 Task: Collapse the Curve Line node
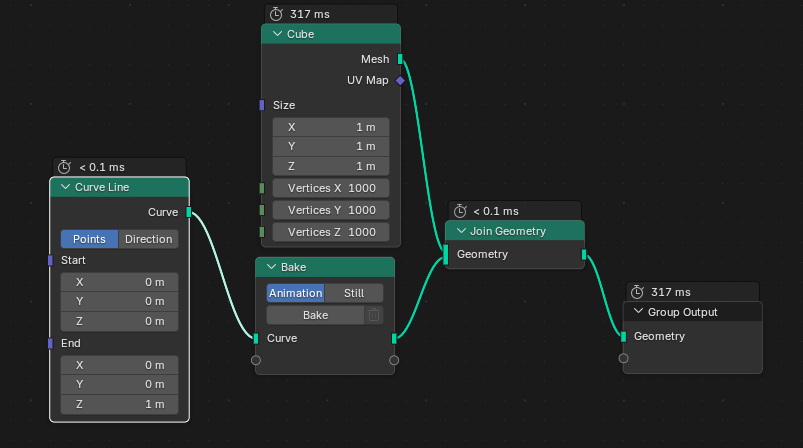pyautogui.click(x=66, y=187)
